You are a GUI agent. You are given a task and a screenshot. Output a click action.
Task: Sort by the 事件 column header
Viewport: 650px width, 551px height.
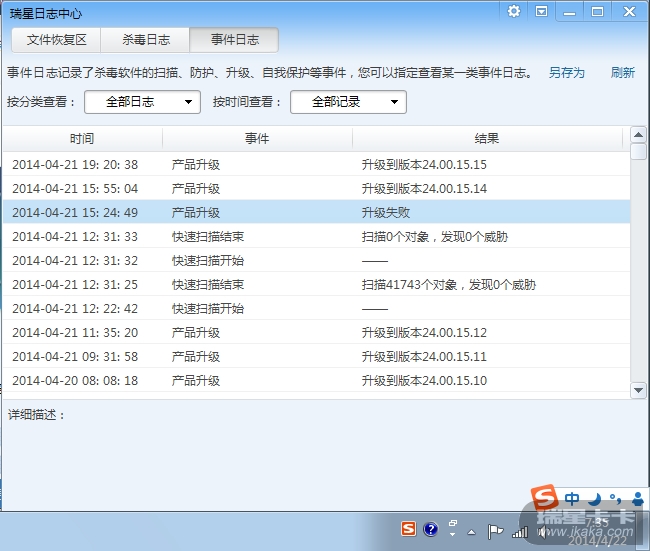click(257, 138)
